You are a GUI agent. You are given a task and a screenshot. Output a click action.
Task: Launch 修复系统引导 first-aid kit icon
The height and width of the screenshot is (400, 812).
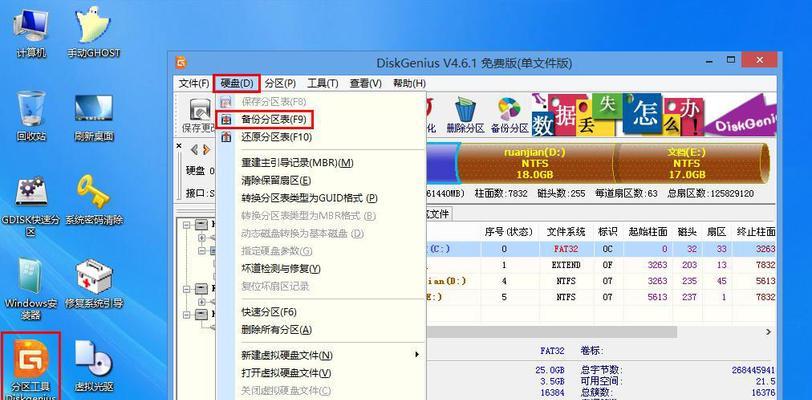[94, 284]
